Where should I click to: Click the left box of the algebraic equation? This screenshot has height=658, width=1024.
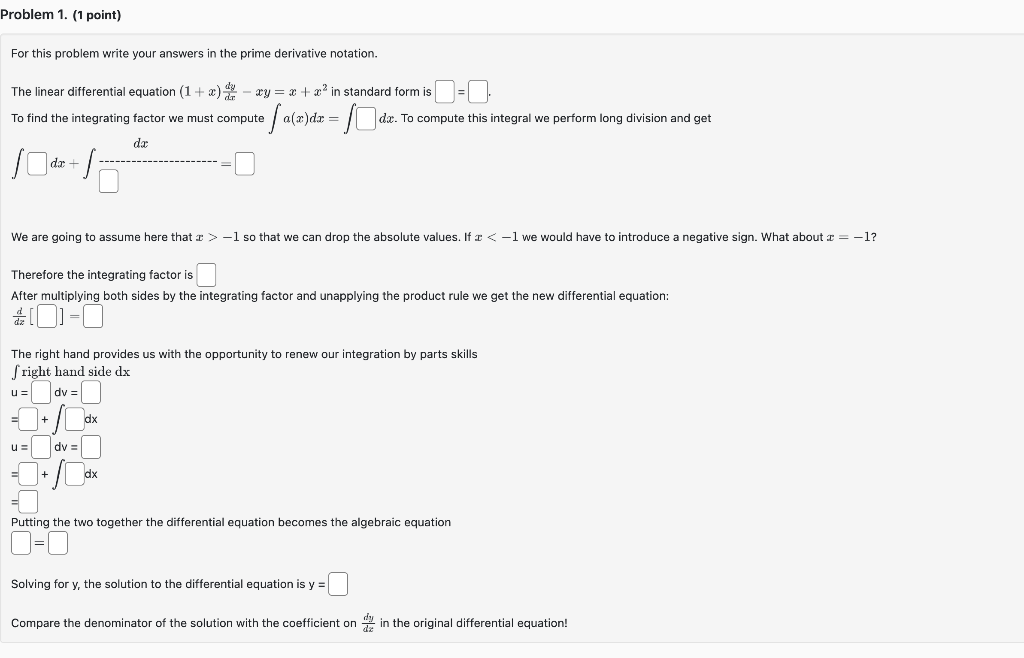(x=20, y=542)
